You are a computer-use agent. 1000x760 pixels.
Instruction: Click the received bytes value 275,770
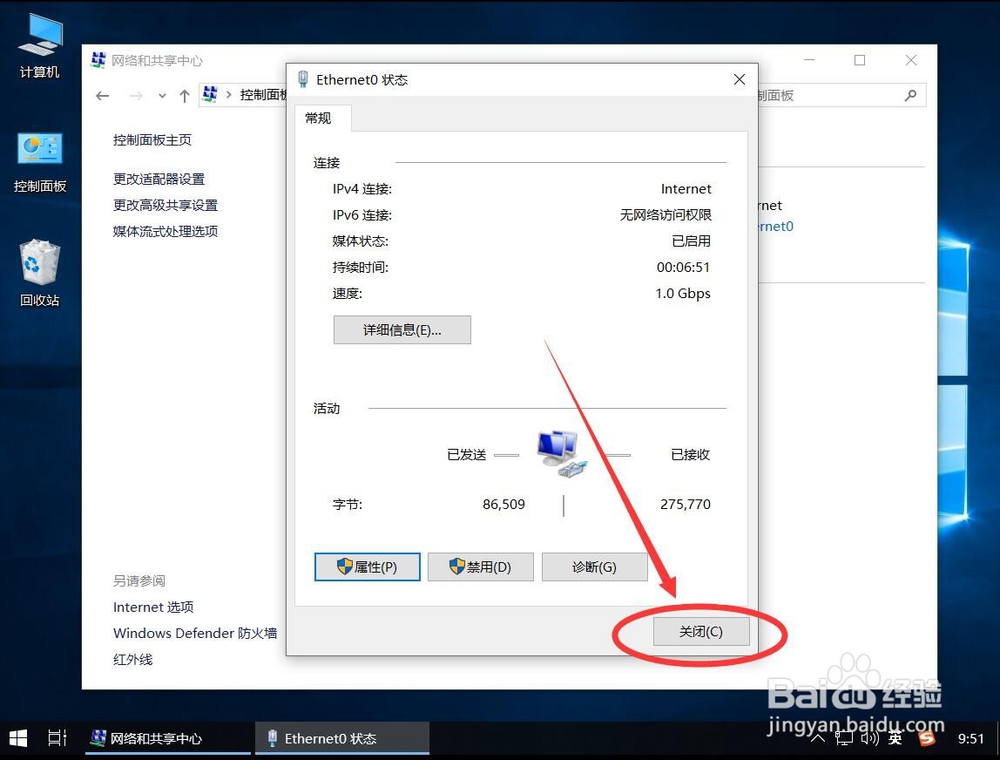click(x=685, y=504)
